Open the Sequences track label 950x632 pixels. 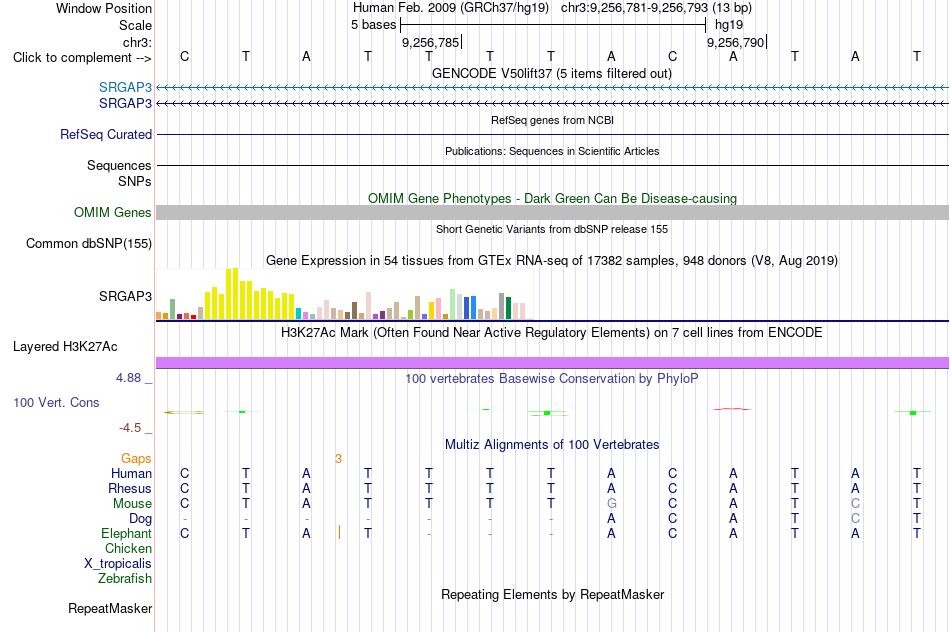(119, 165)
